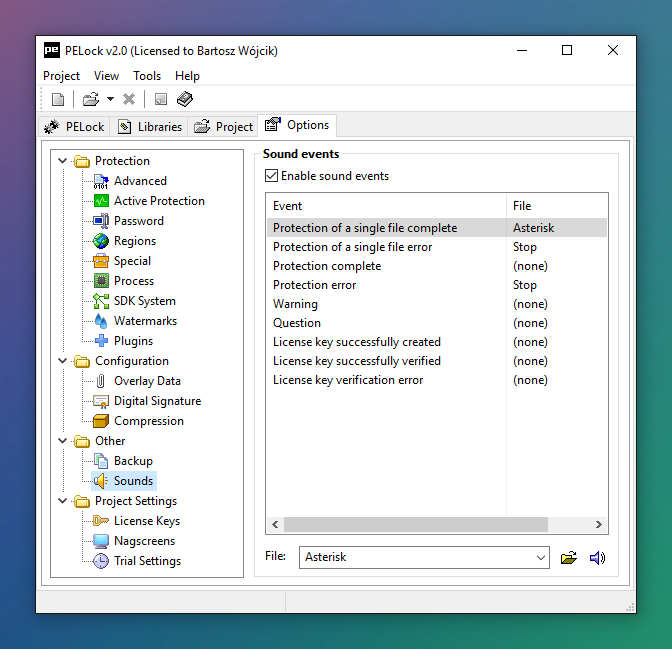Click dropdown arrow next to open icon

point(110,99)
